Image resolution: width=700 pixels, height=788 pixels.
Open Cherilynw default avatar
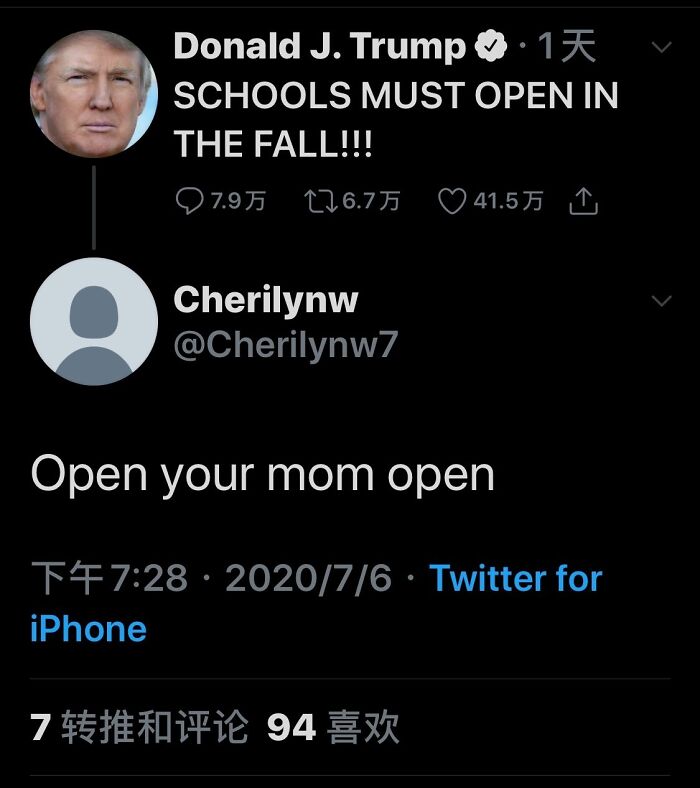[x=94, y=322]
